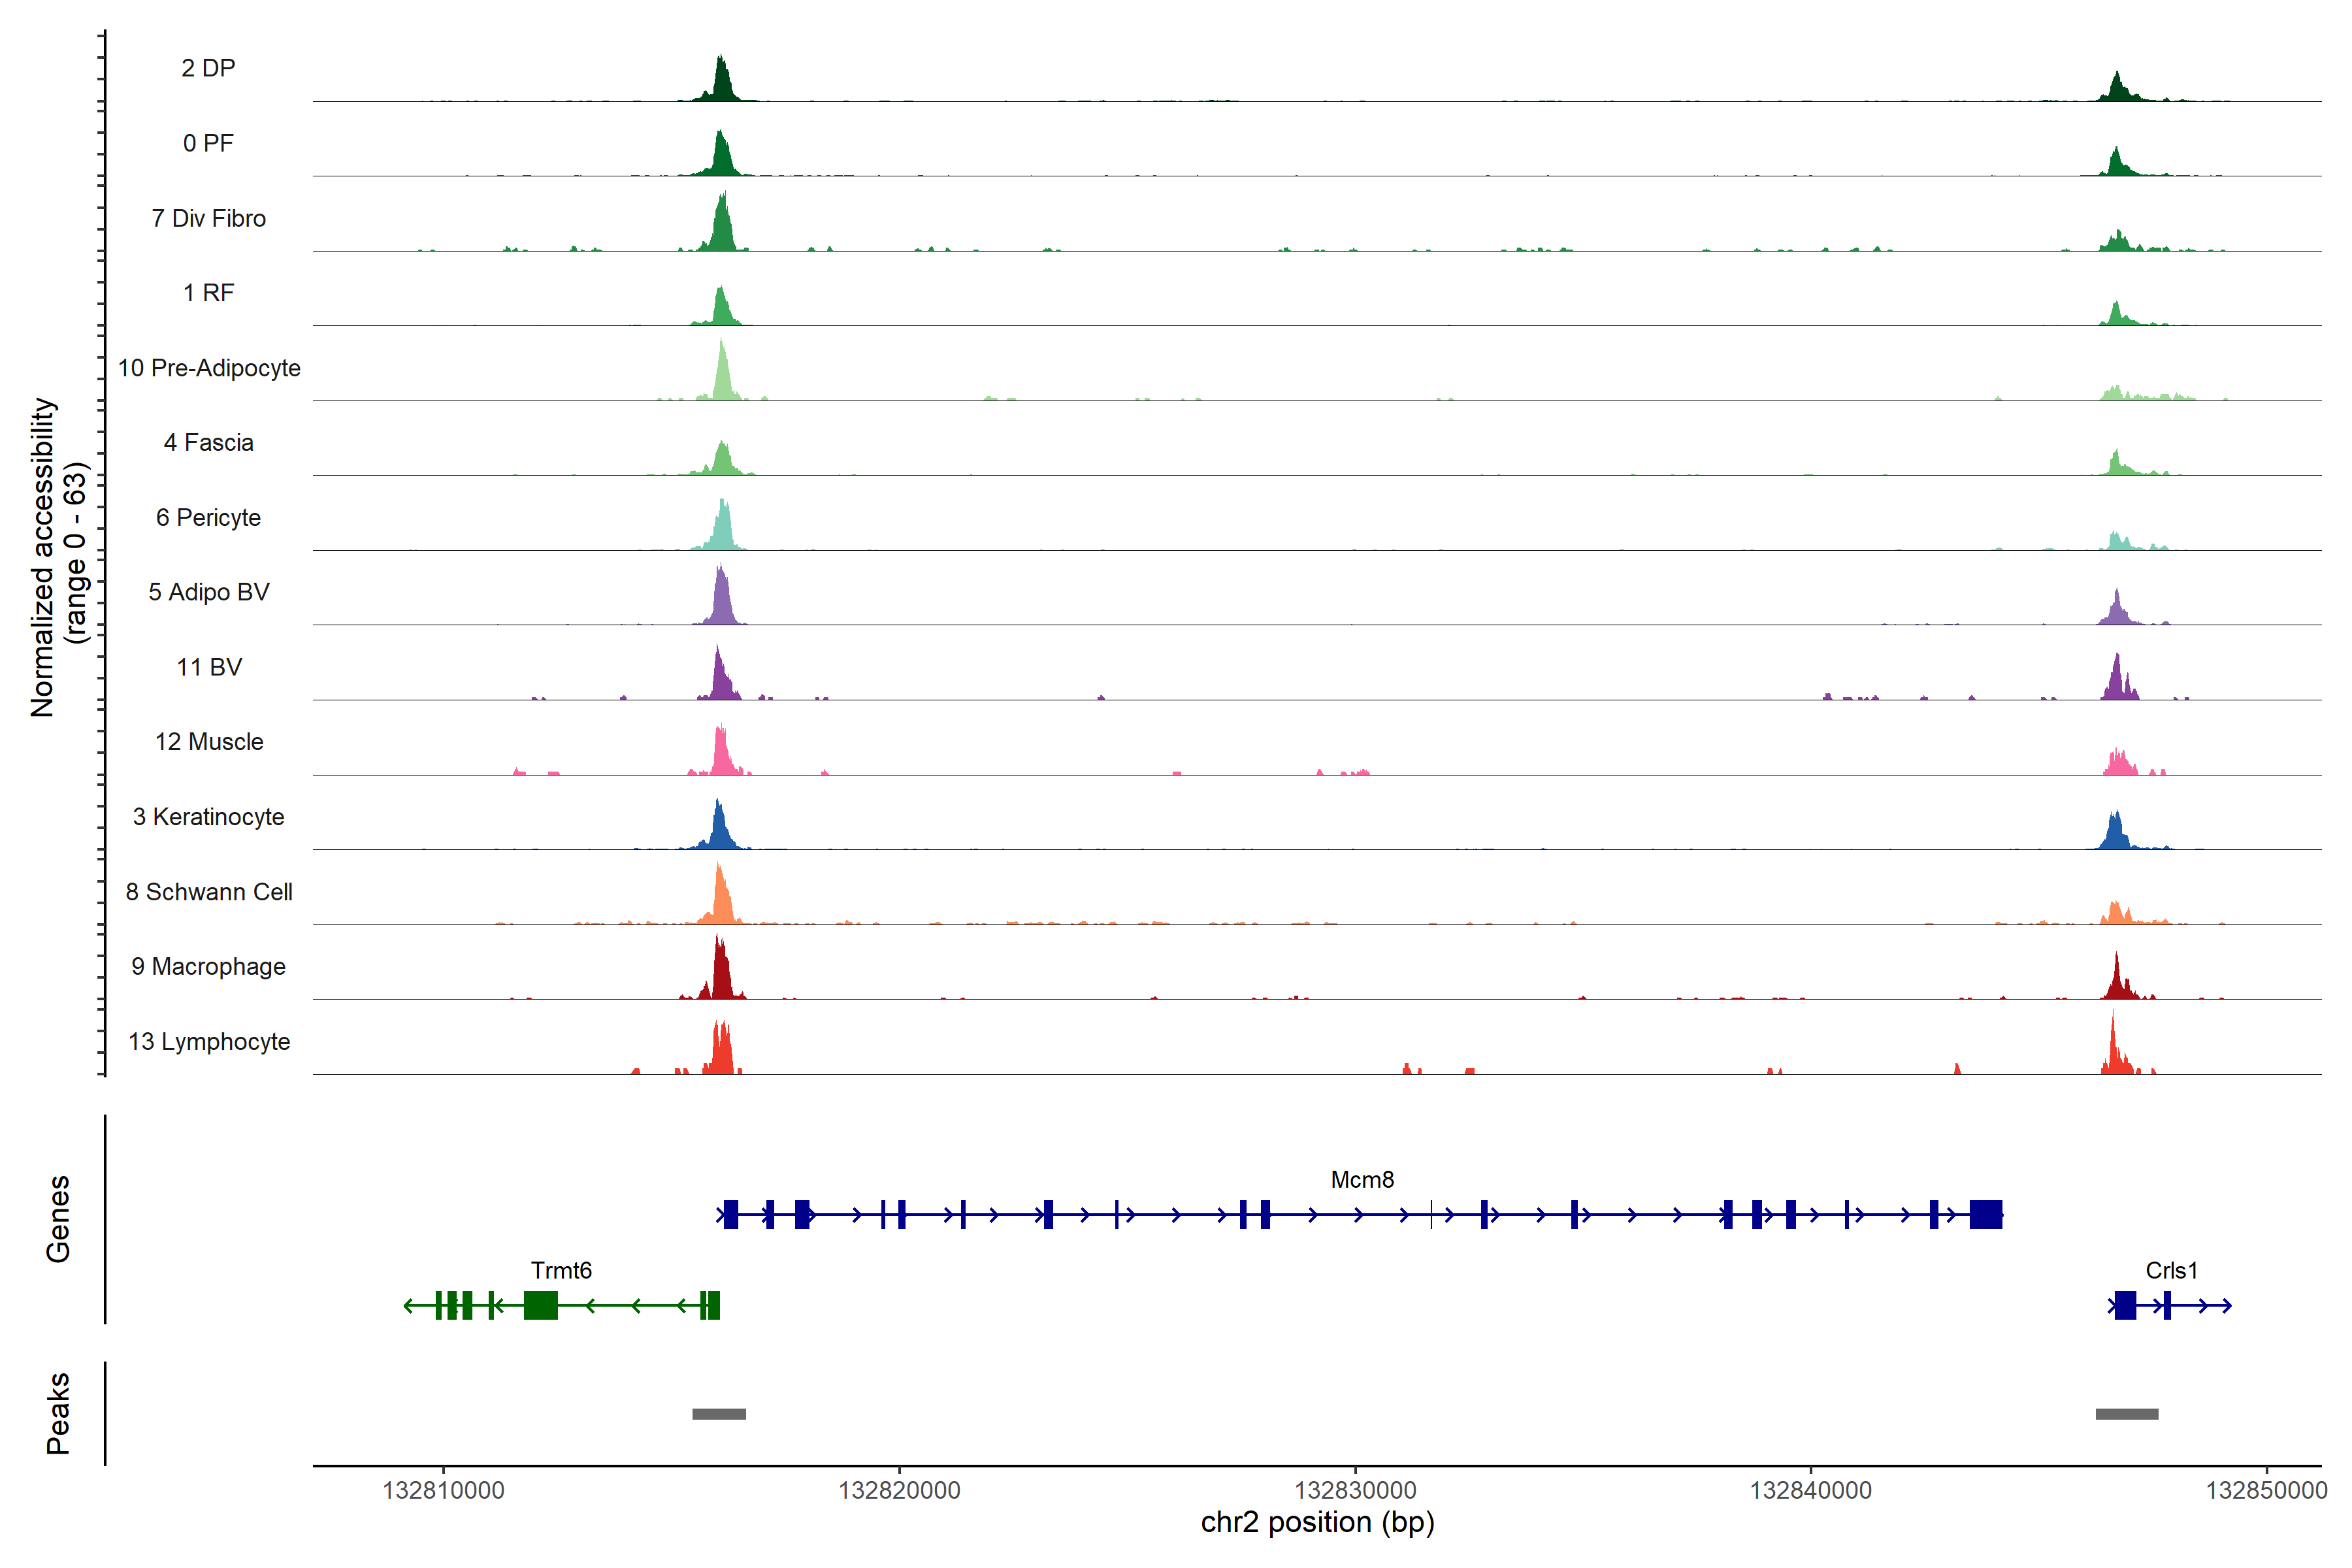
Task: Click the orange Schwann Cell left peak
Action: (x=721, y=903)
